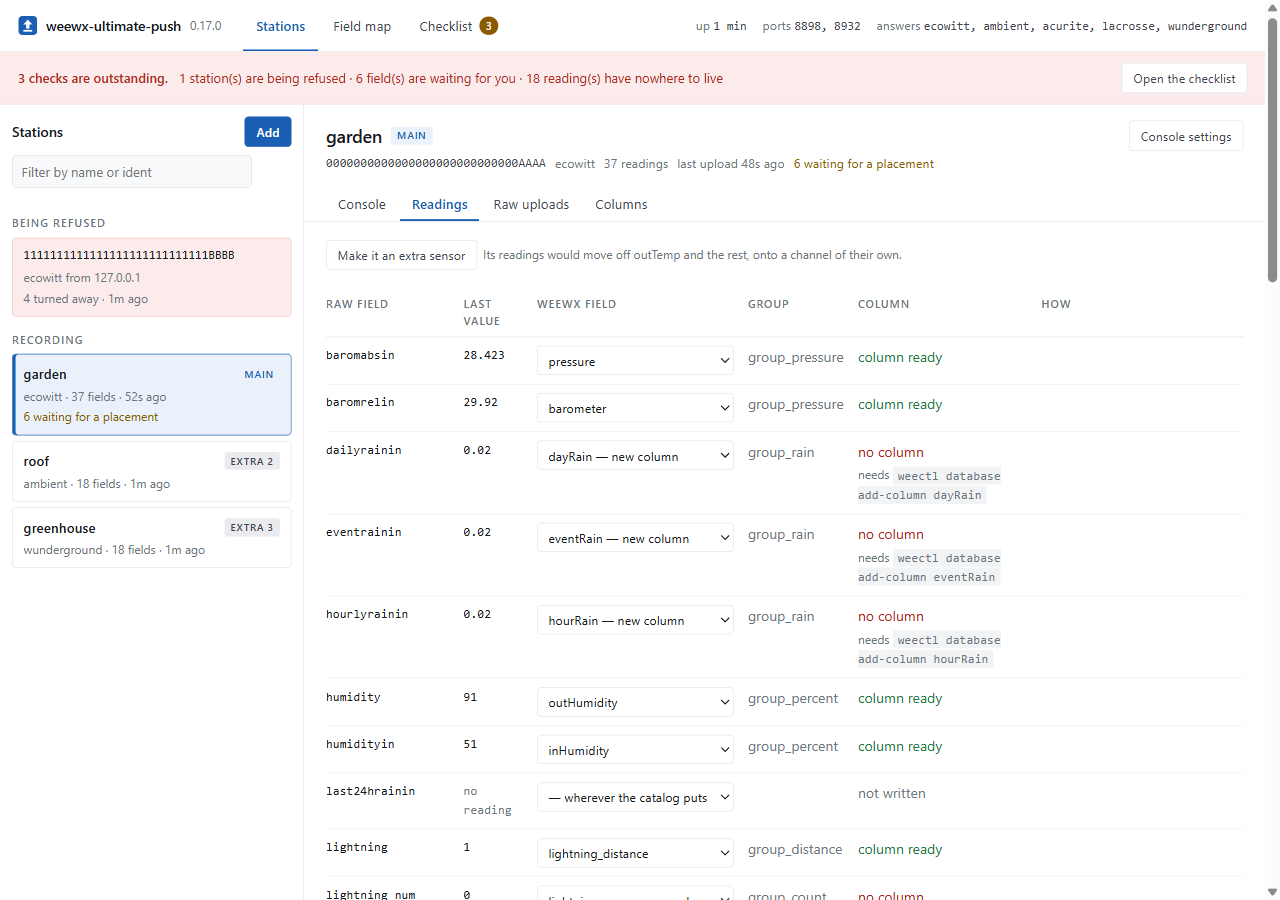Click Make it an extra sensor button
The image size is (1280, 900).
[401, 256]
